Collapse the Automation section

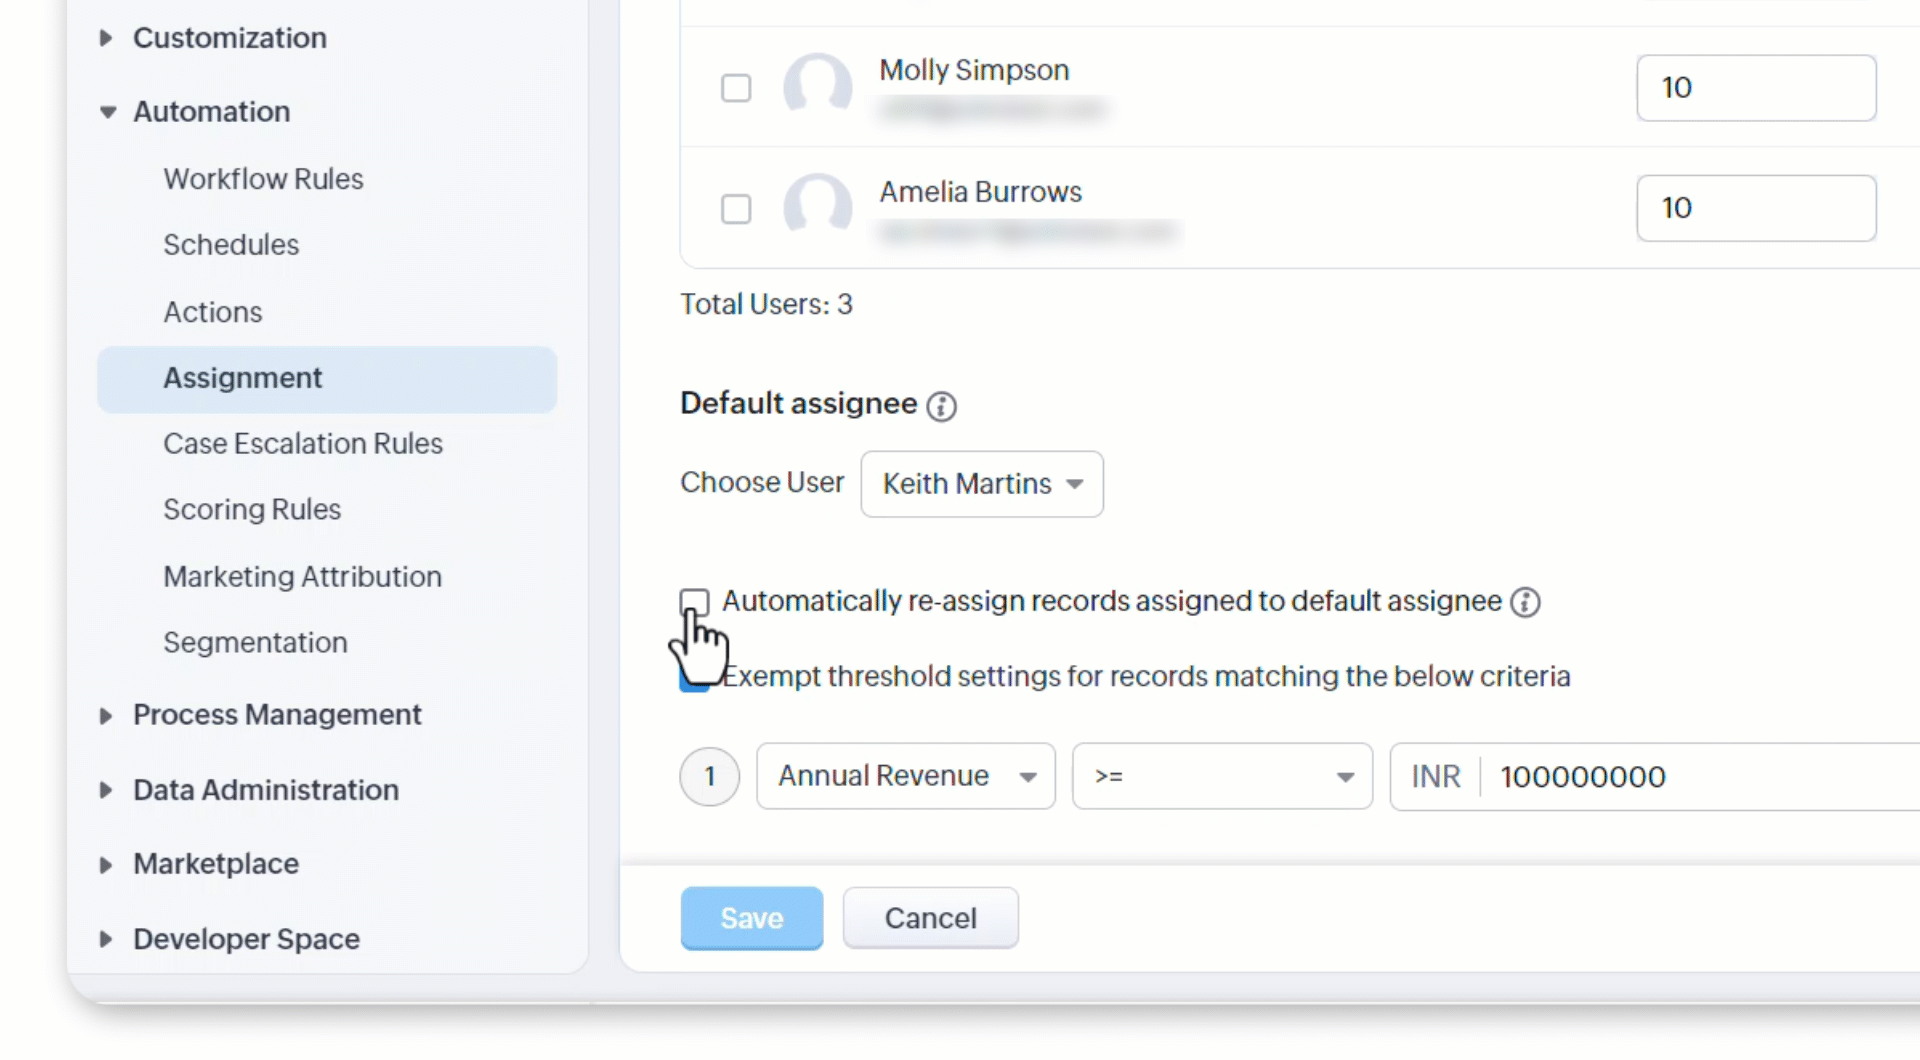(107, 112)
